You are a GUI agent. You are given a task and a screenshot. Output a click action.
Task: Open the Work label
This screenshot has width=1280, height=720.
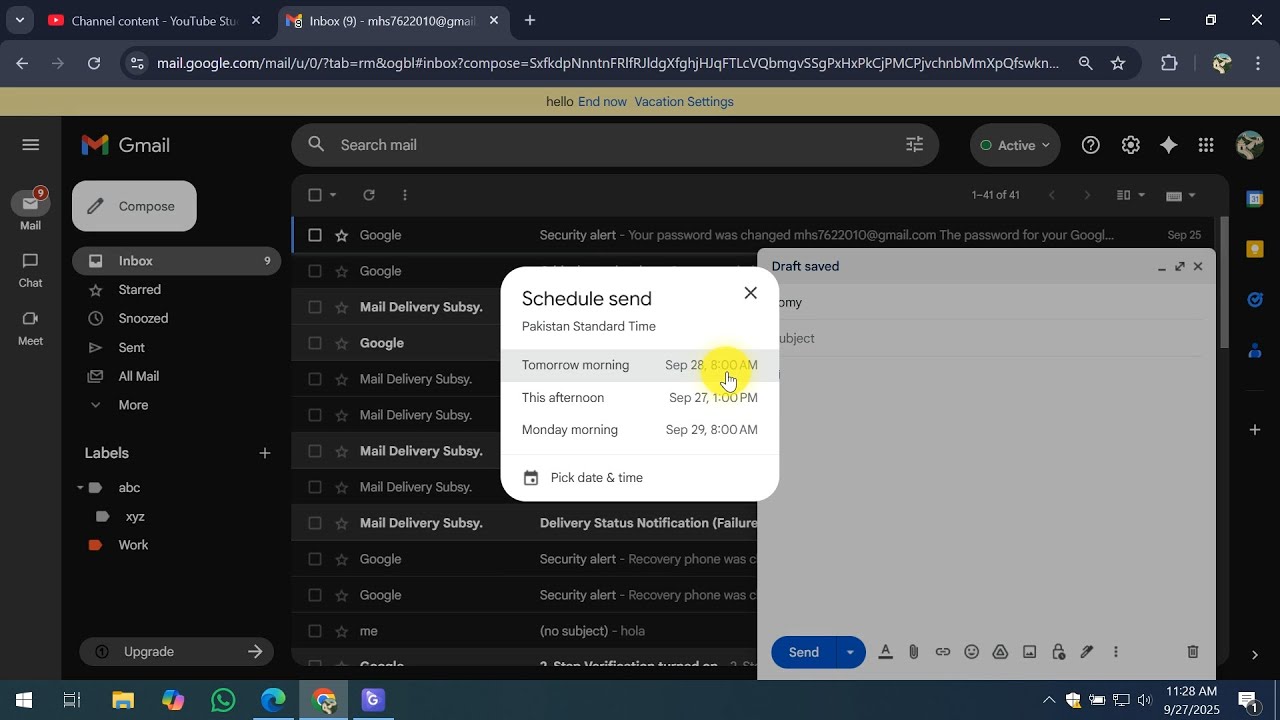pos(133,545)
